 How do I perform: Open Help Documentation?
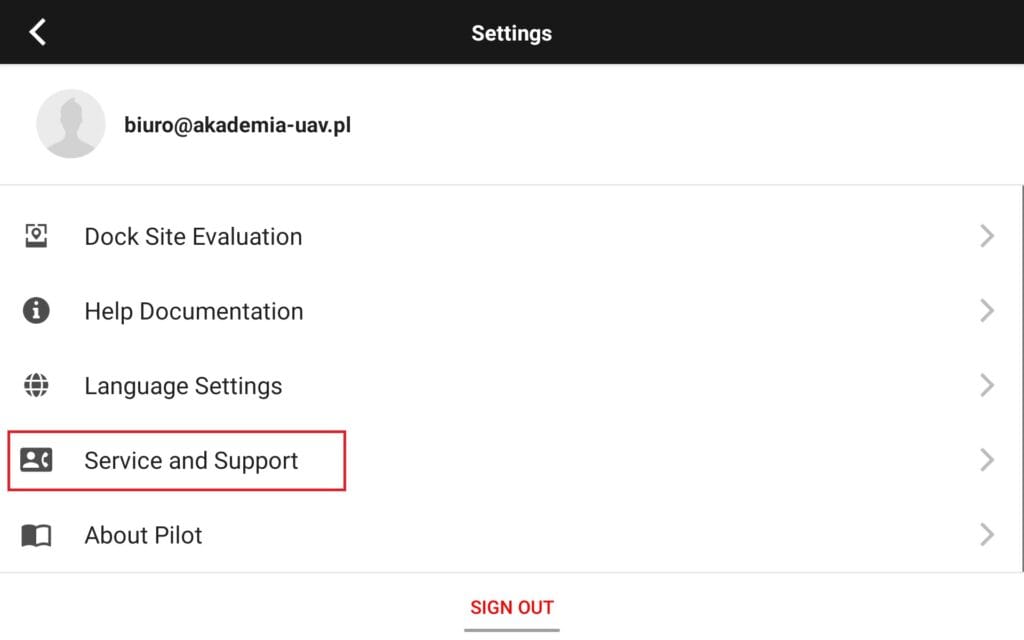pos(194,312)
